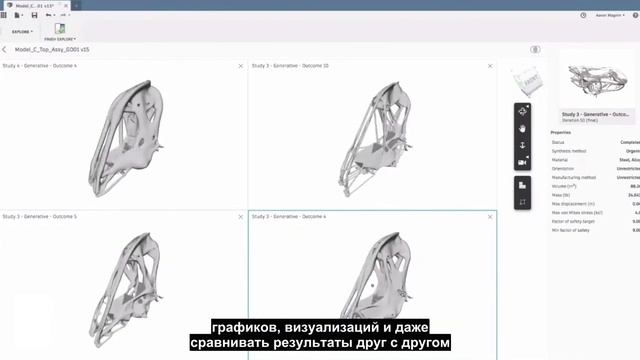Click the Min factor of safety row

point(595,230)
